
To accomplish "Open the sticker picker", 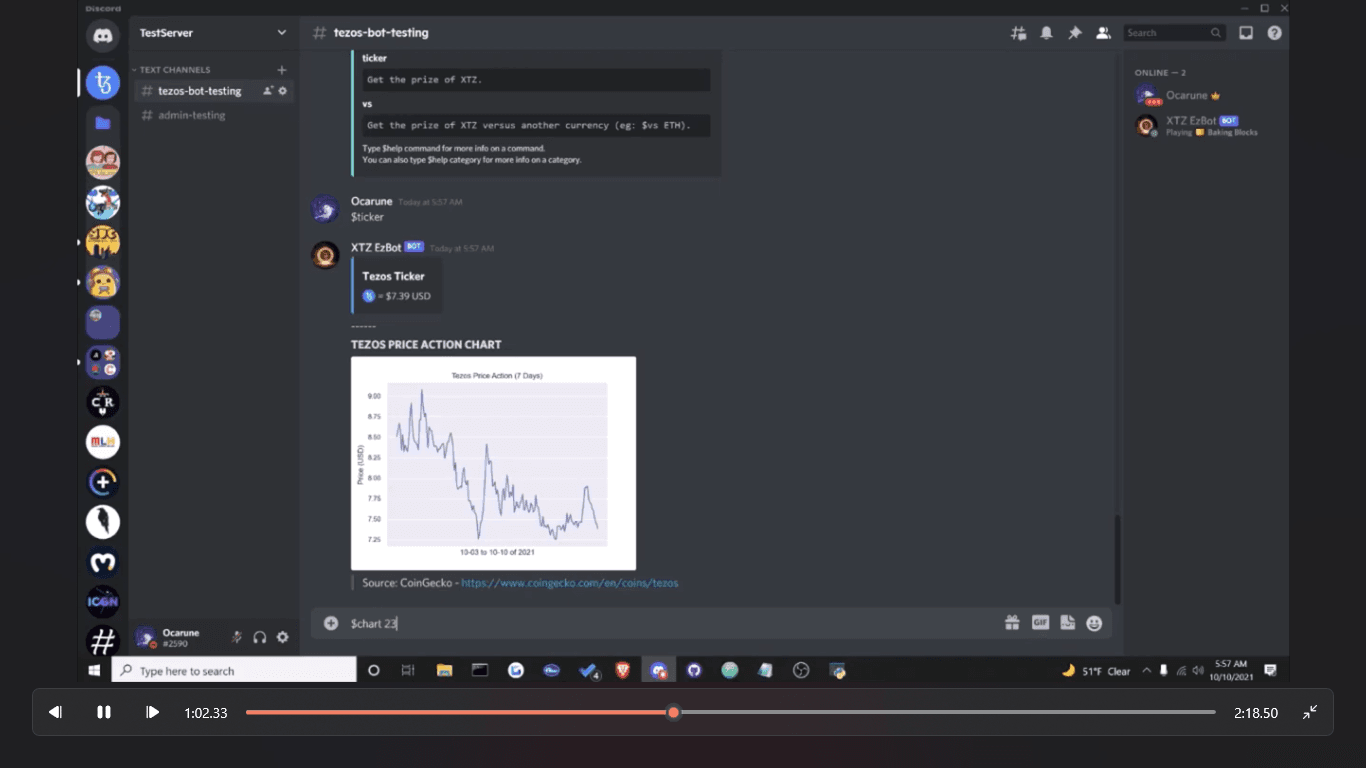I will click(1067, 623).
